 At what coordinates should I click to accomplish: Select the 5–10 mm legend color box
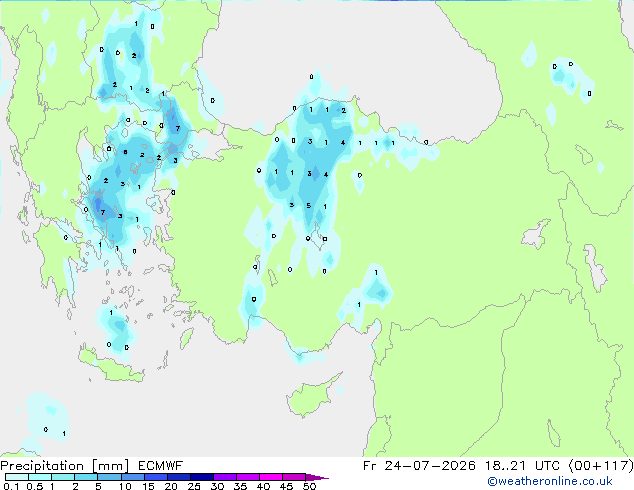click(109, 477)
